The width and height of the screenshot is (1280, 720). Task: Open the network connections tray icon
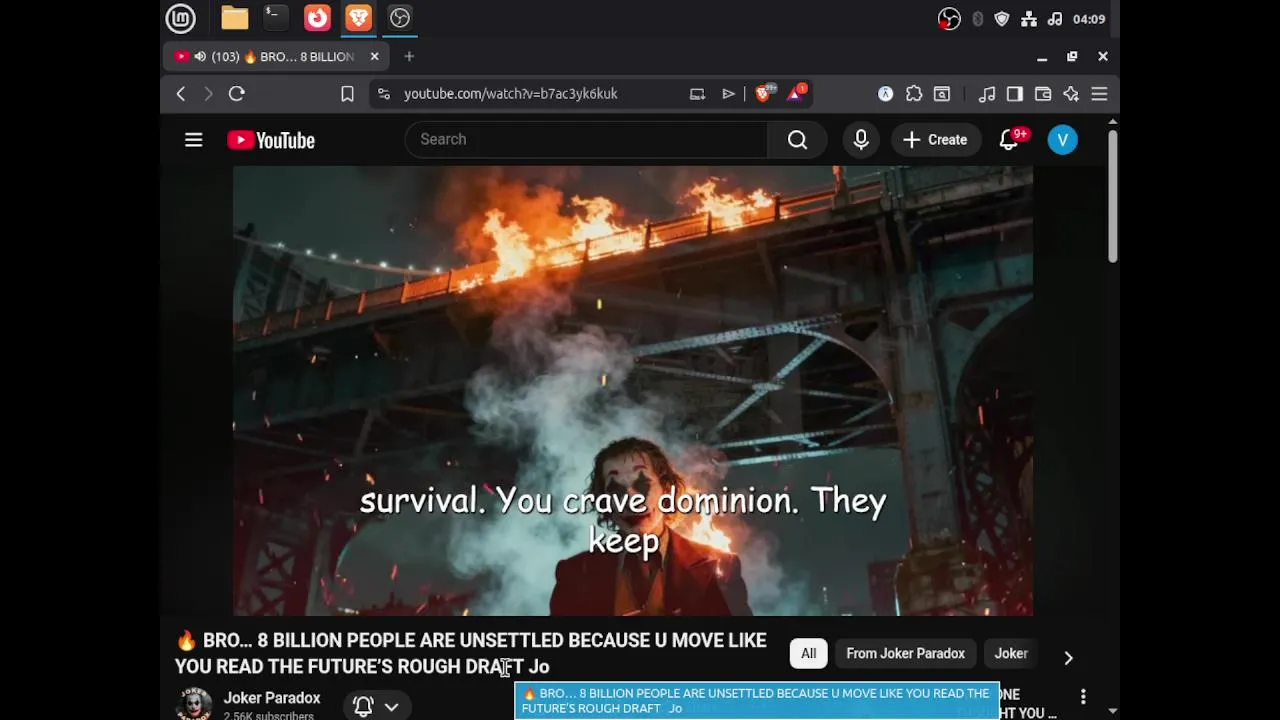tap(1029, 19)
